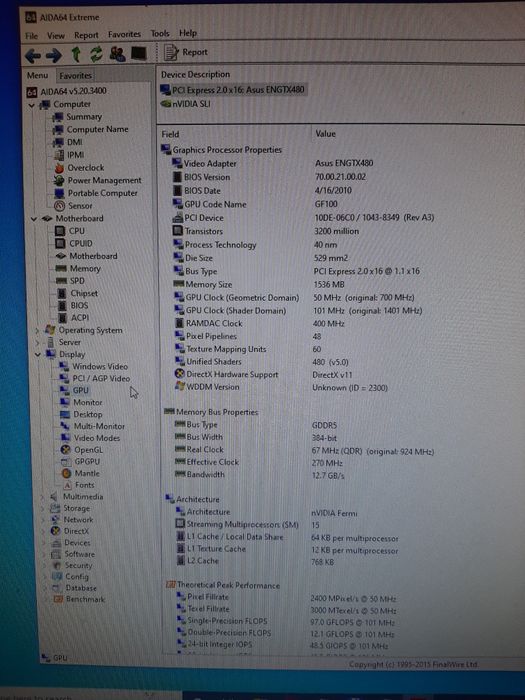
Task: Open the Sensor page
Action: coord(73,206)
